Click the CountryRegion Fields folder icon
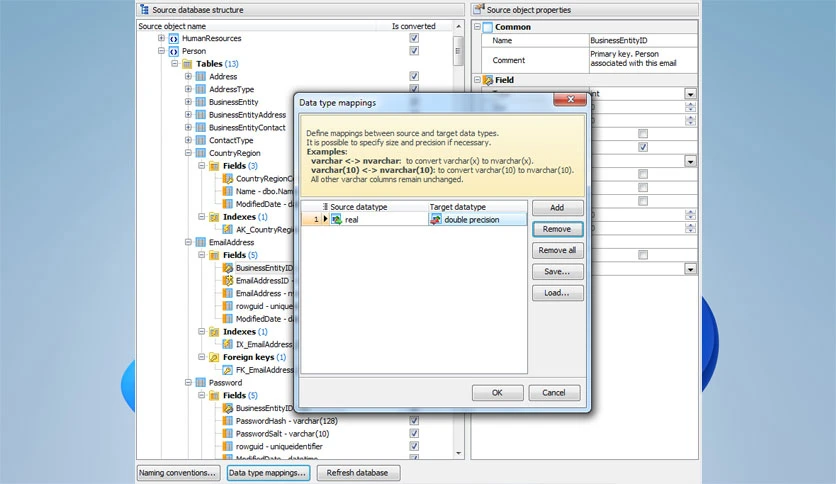This screenshot has width=836, height=484. 214,166
